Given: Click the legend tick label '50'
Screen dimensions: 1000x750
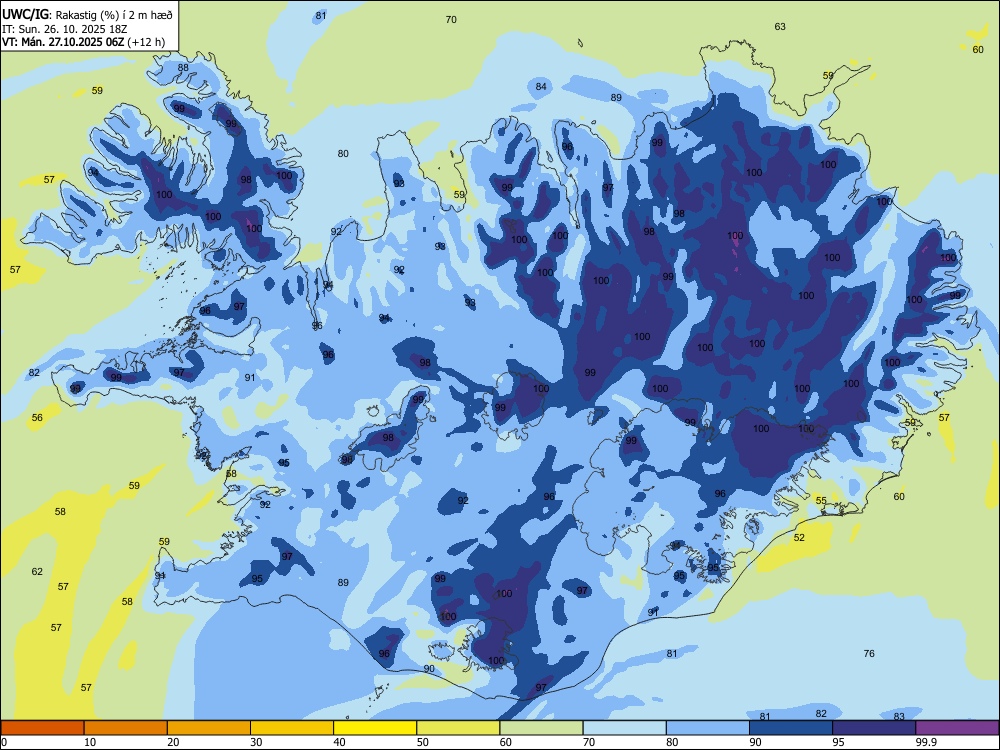Looking at the screenshot, I should [423, 742].
